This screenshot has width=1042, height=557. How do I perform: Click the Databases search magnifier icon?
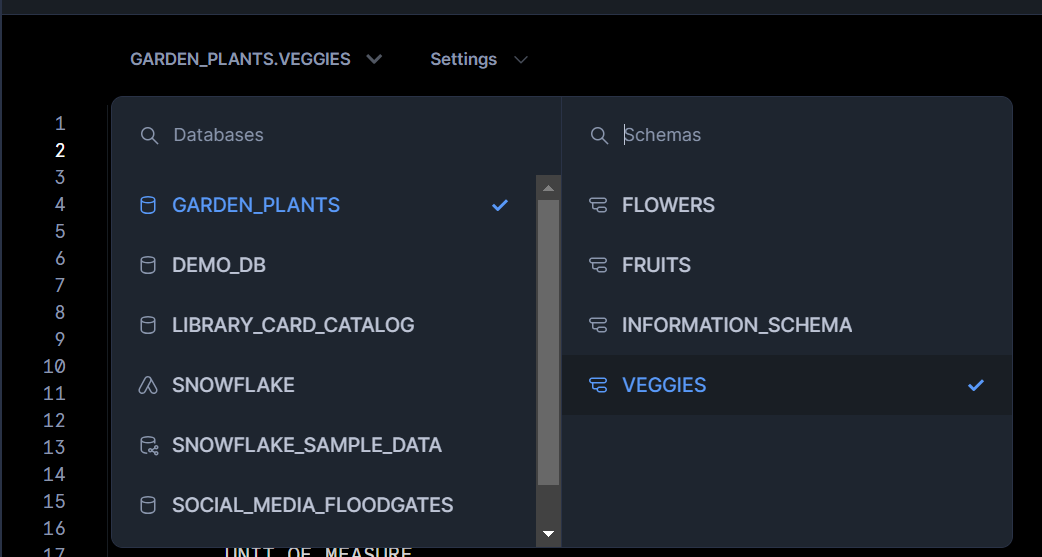pyautogui.click(x=150, y=136)
